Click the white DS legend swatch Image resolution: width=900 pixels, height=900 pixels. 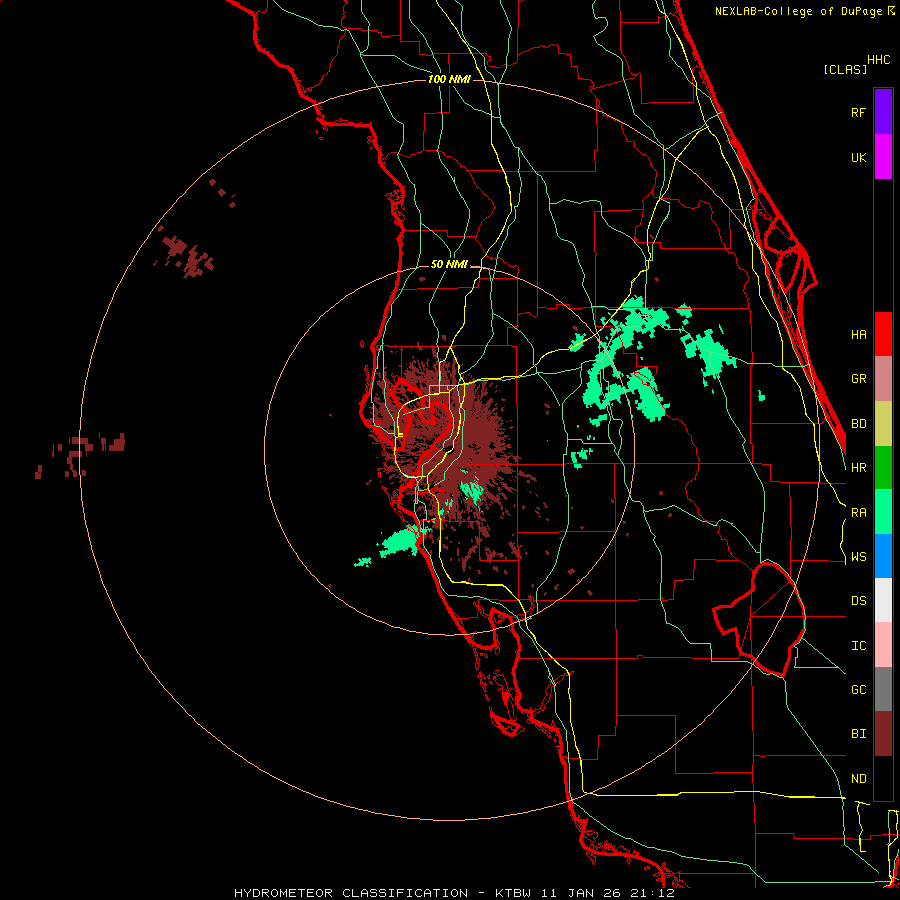[x=883, y=600]
